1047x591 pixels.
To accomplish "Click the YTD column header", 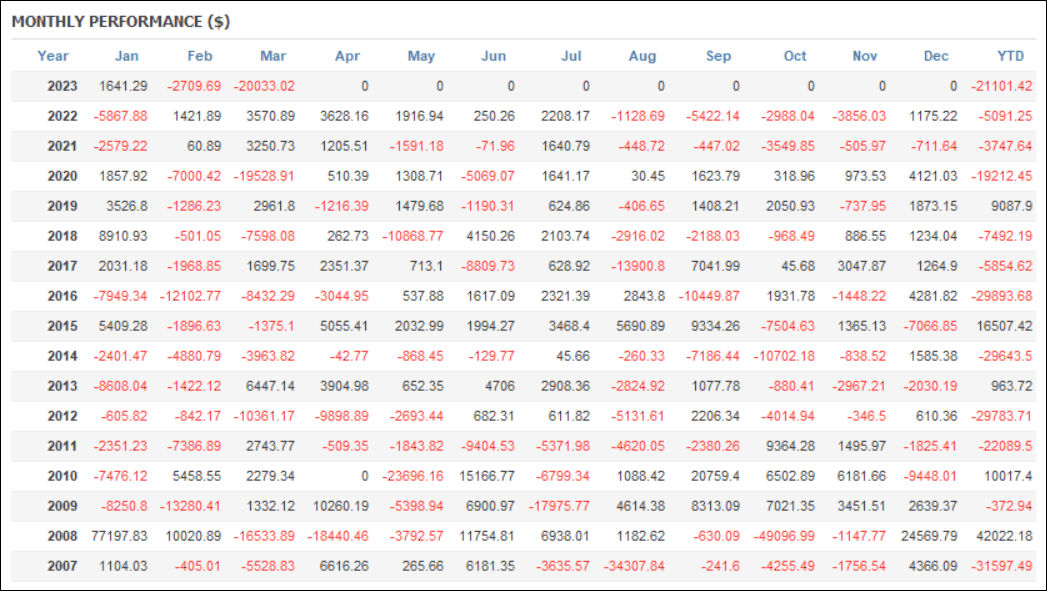I will pos(1010,56).
